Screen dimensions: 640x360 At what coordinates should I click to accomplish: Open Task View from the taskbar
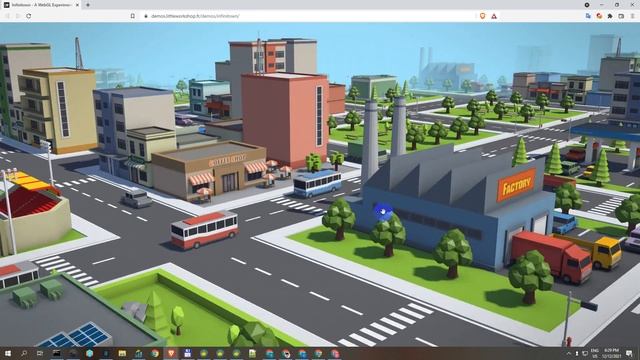40,353
